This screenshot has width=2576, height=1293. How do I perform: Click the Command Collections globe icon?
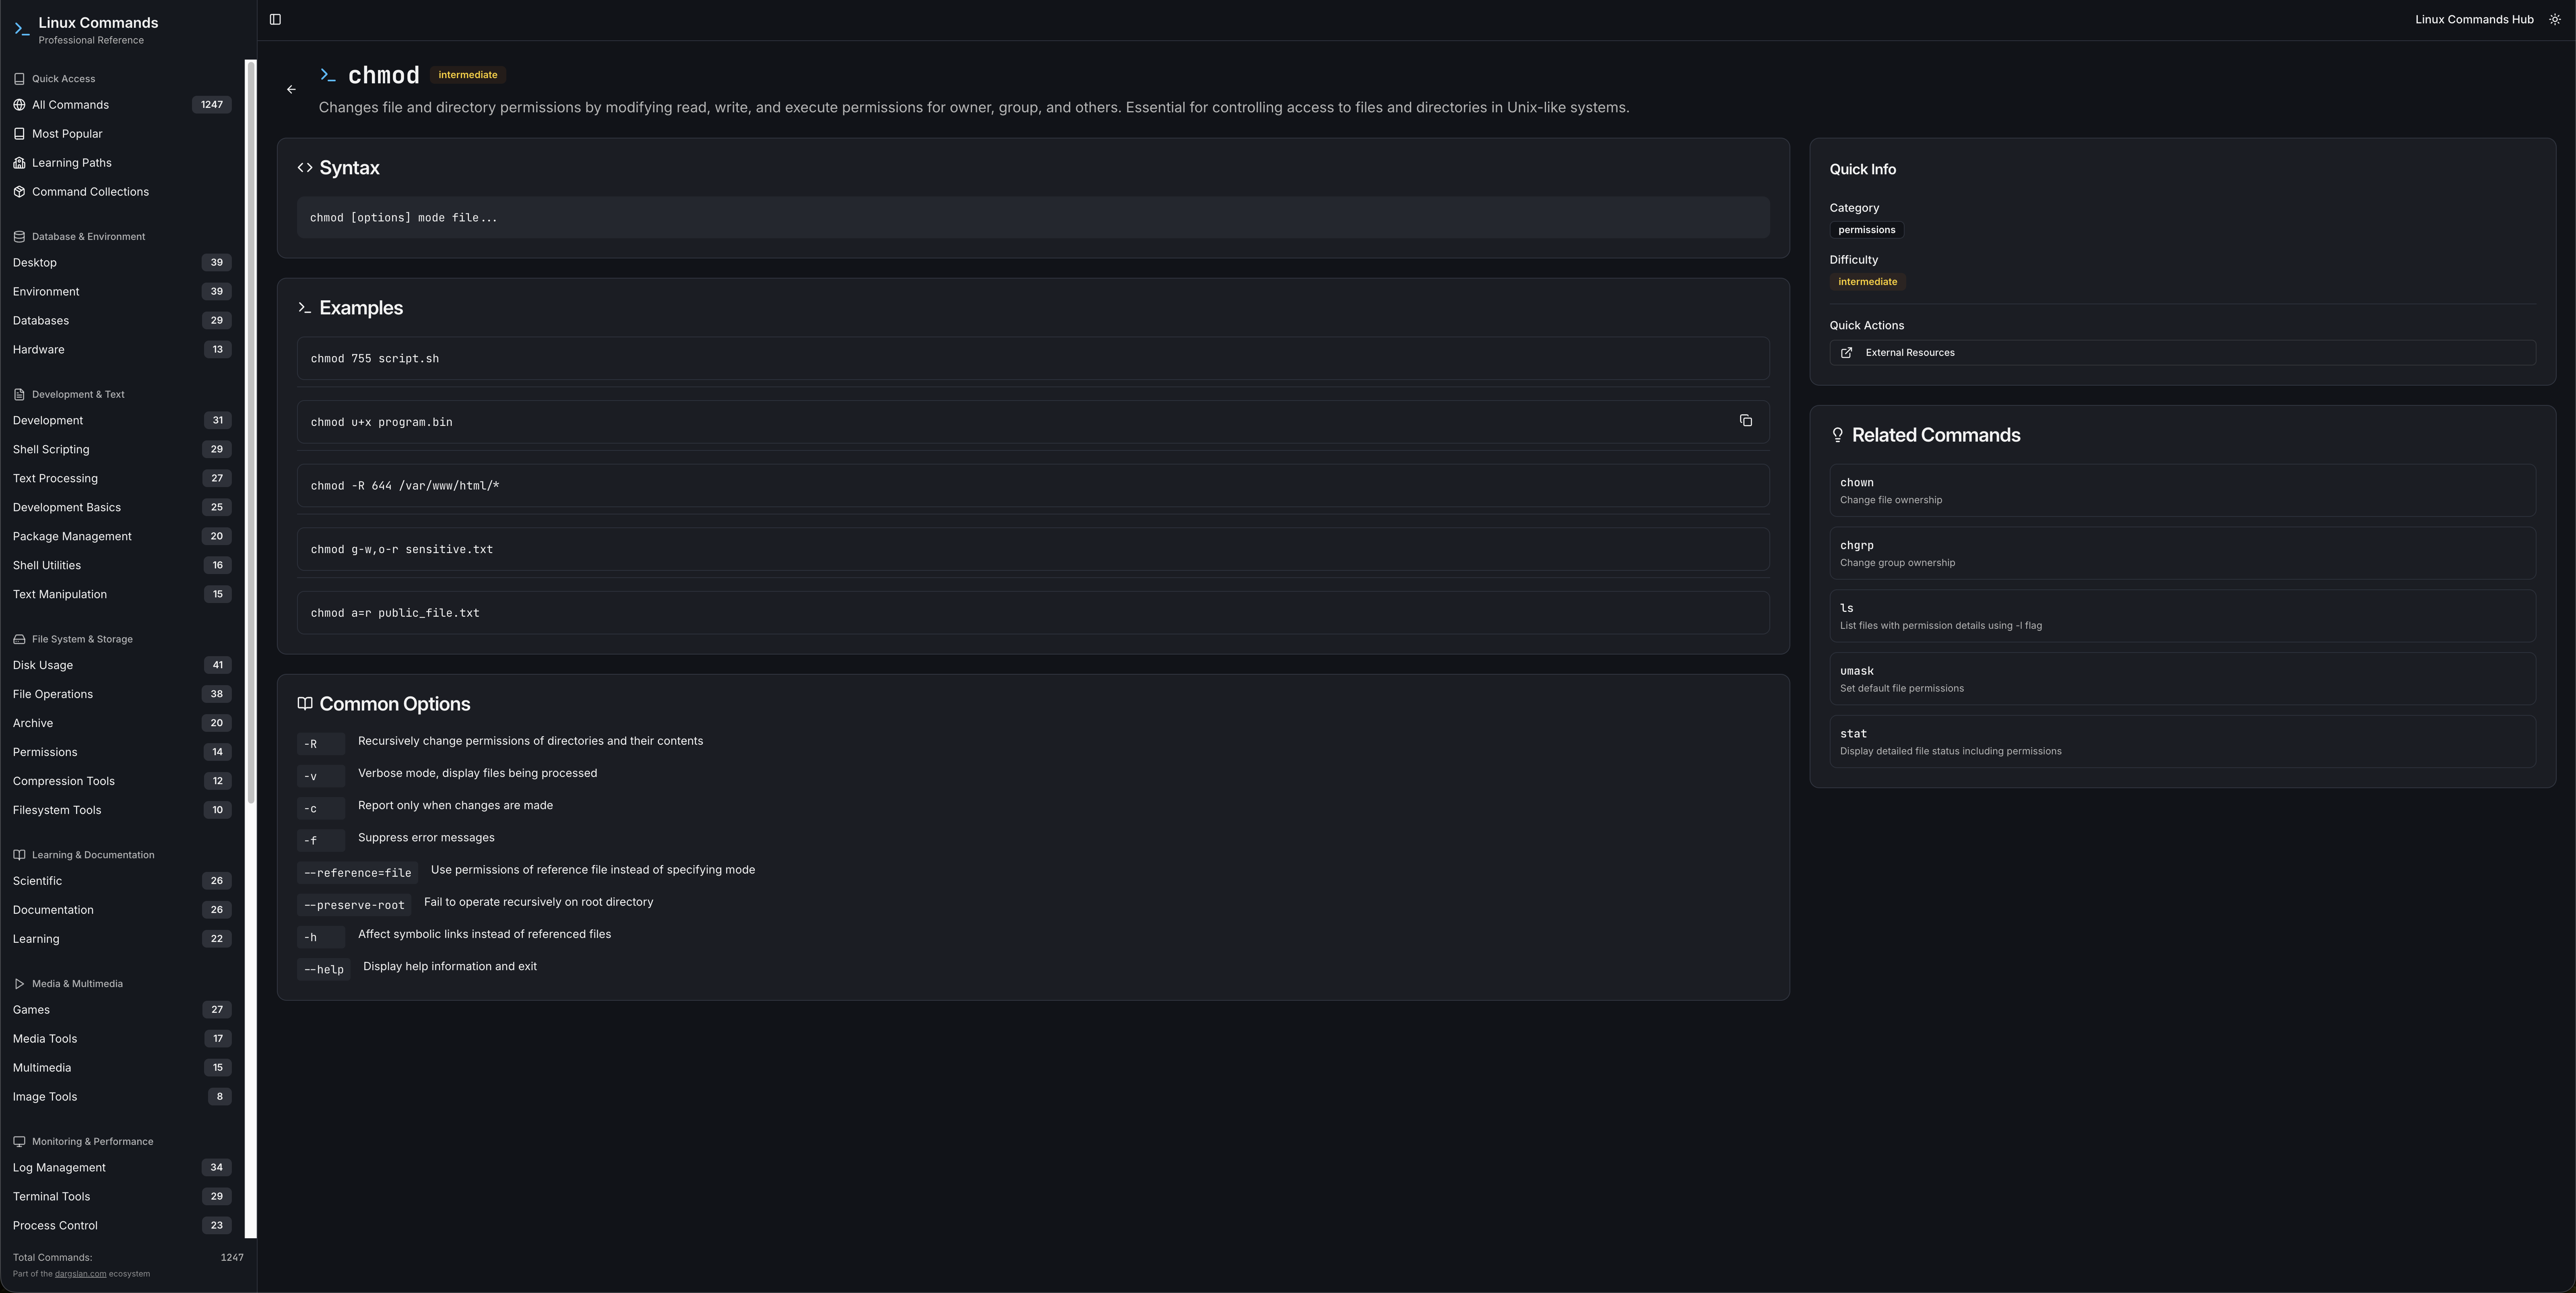coord(19,191)
